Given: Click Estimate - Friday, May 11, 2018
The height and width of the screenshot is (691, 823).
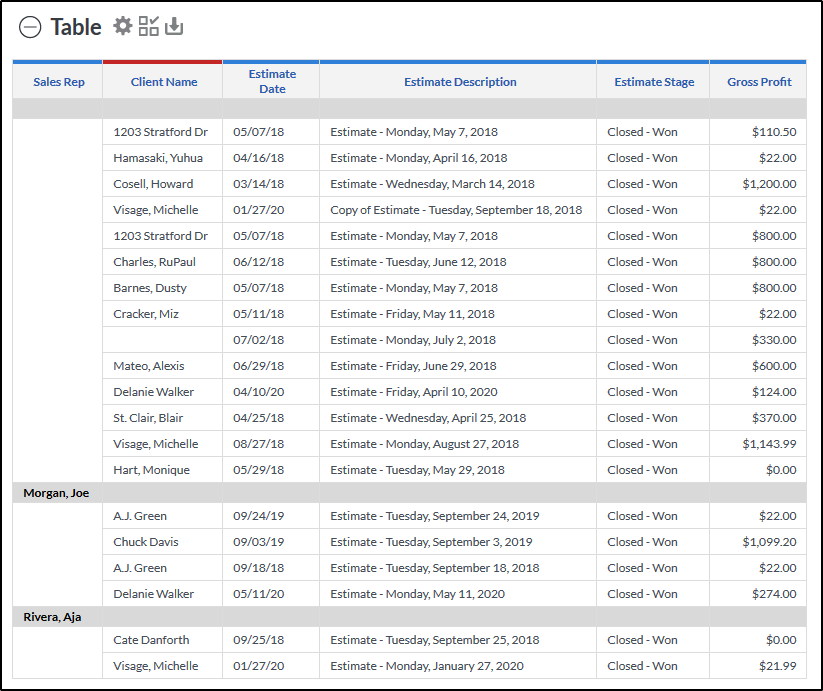Looking at the screenshot, I should point(413,314).
